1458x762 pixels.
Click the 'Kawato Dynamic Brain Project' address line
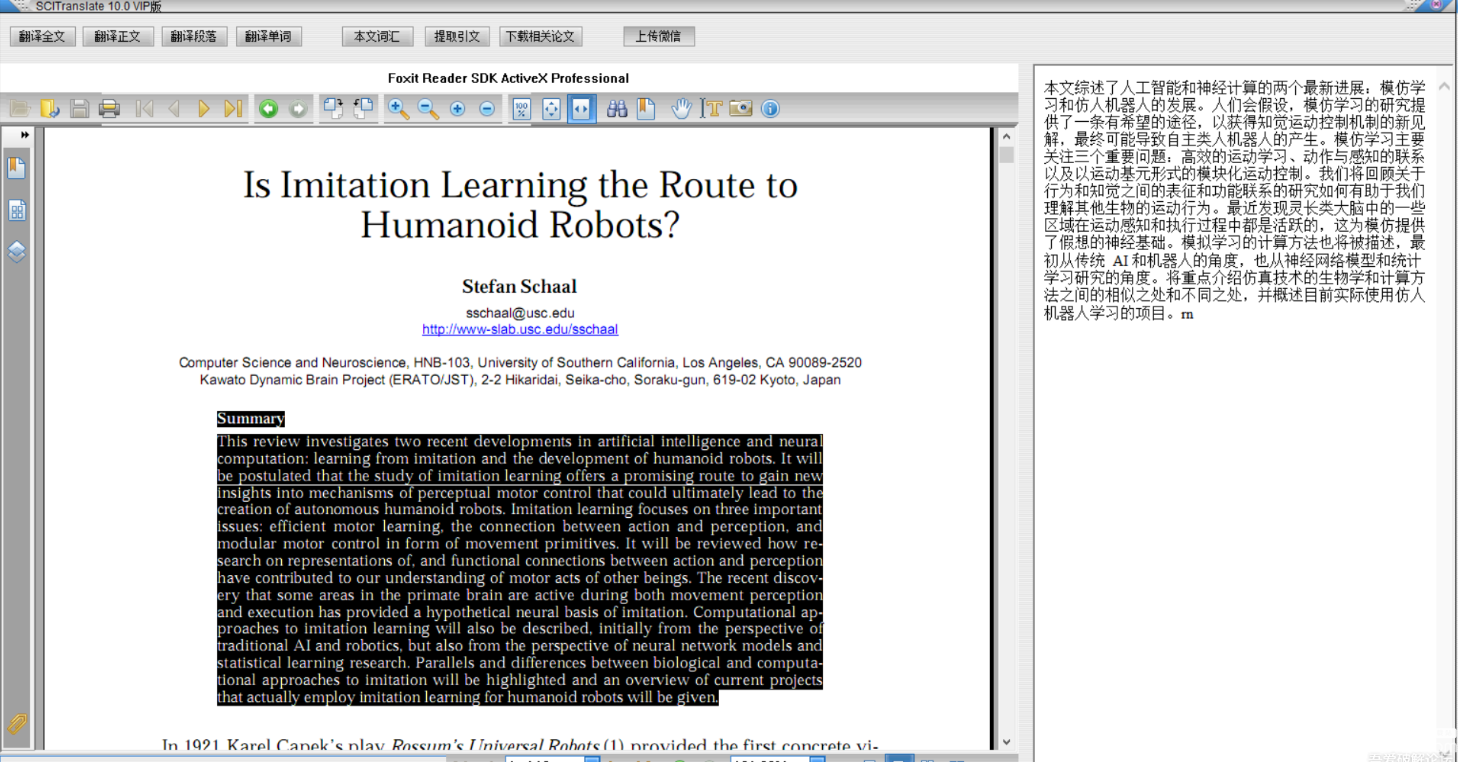tap(520, 380)
